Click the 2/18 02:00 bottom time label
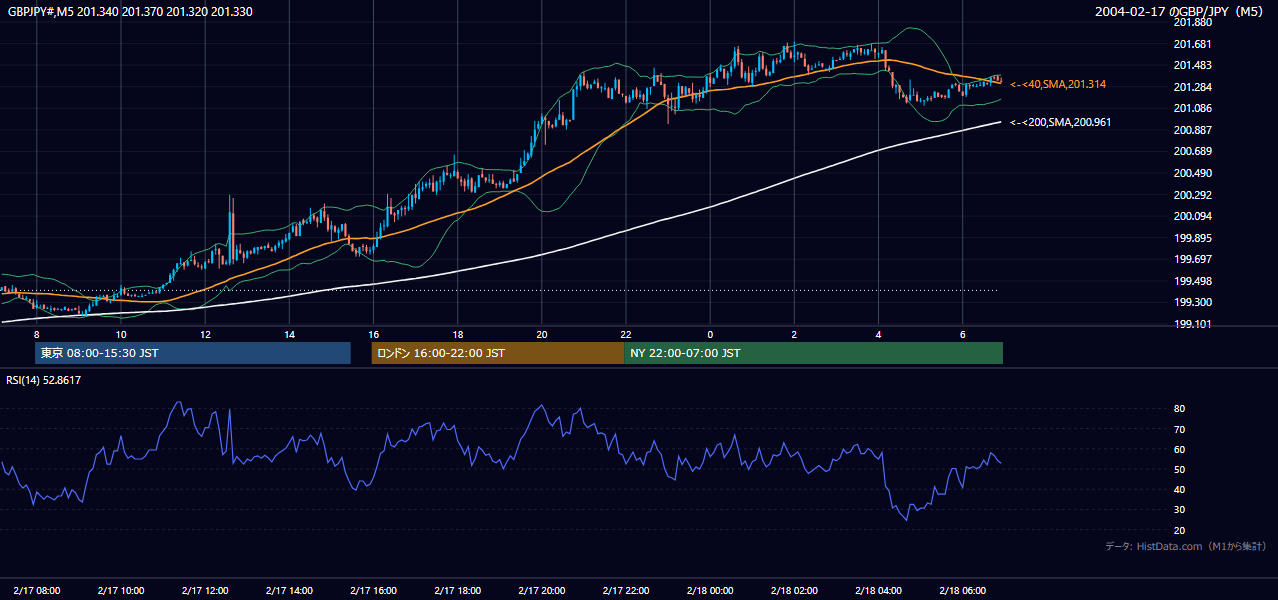Viewport: 1278px width, 600px height. pos(794,591)
